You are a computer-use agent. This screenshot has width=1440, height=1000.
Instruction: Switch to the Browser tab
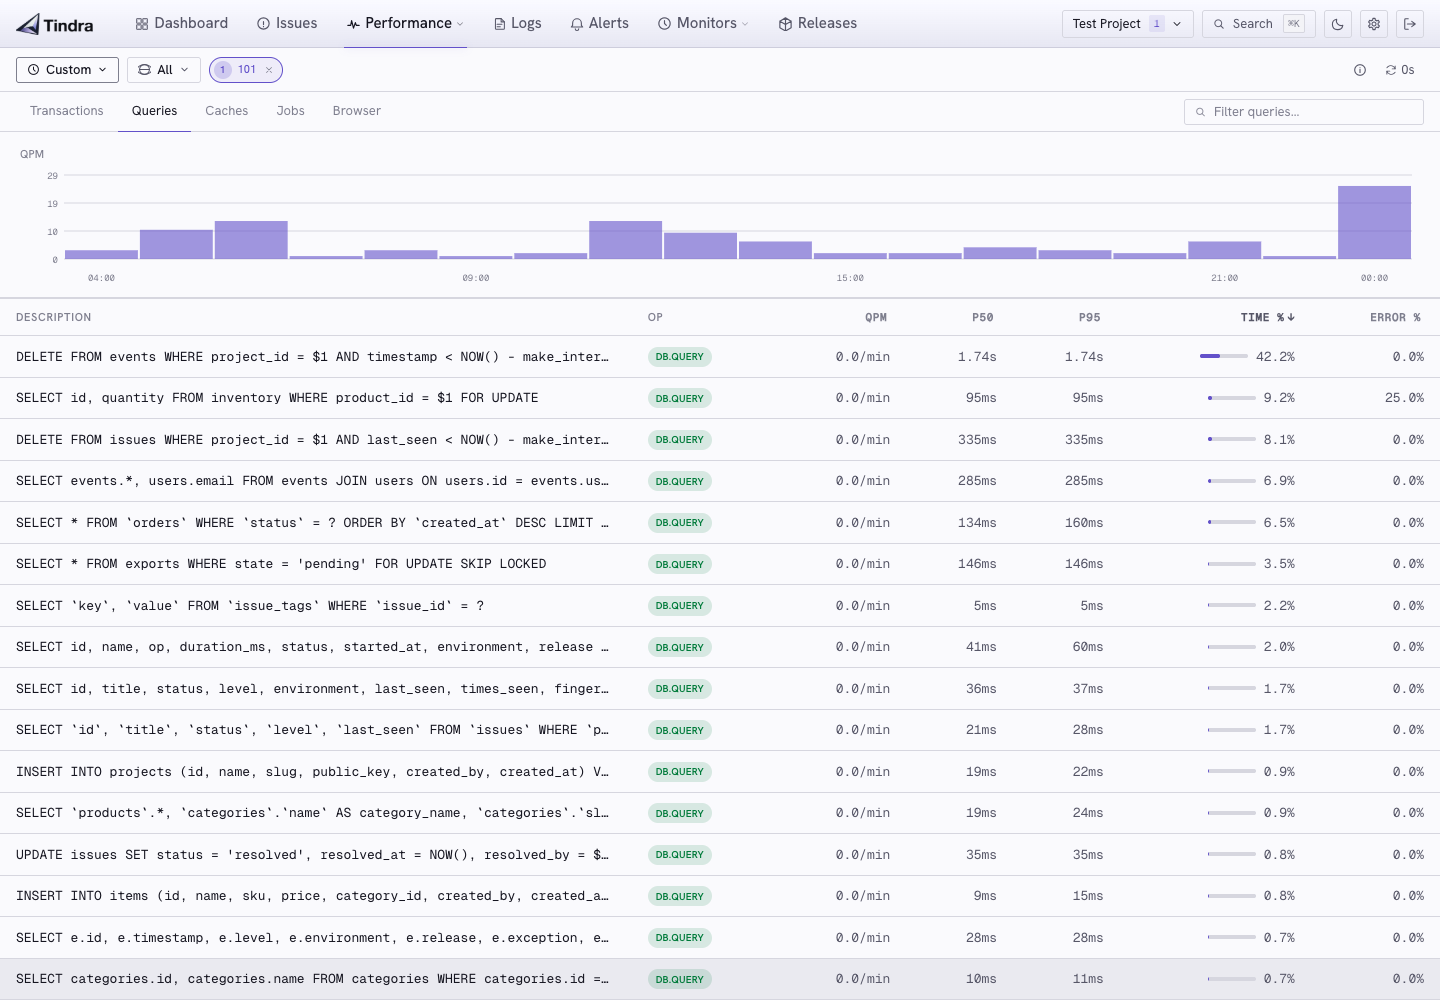(x=357, y=111)
